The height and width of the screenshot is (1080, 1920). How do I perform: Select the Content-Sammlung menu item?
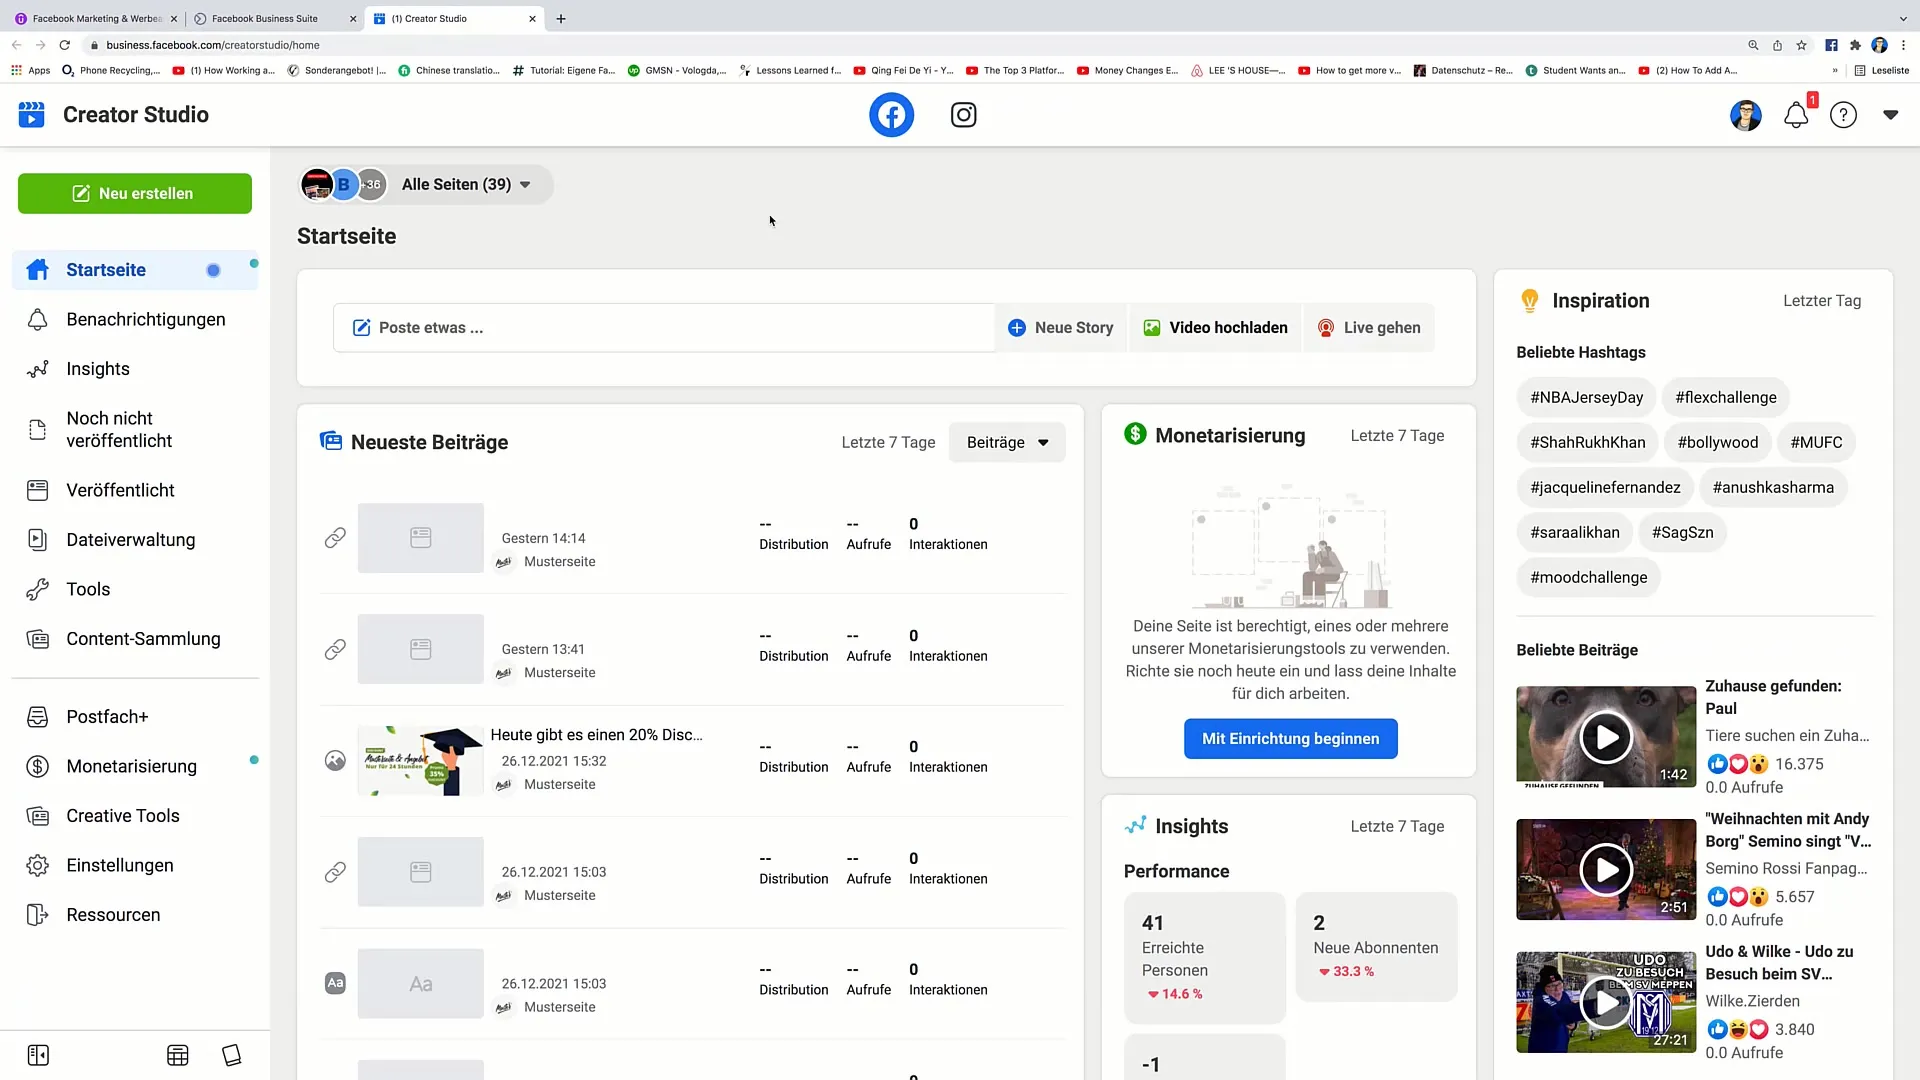pos(142,638)
